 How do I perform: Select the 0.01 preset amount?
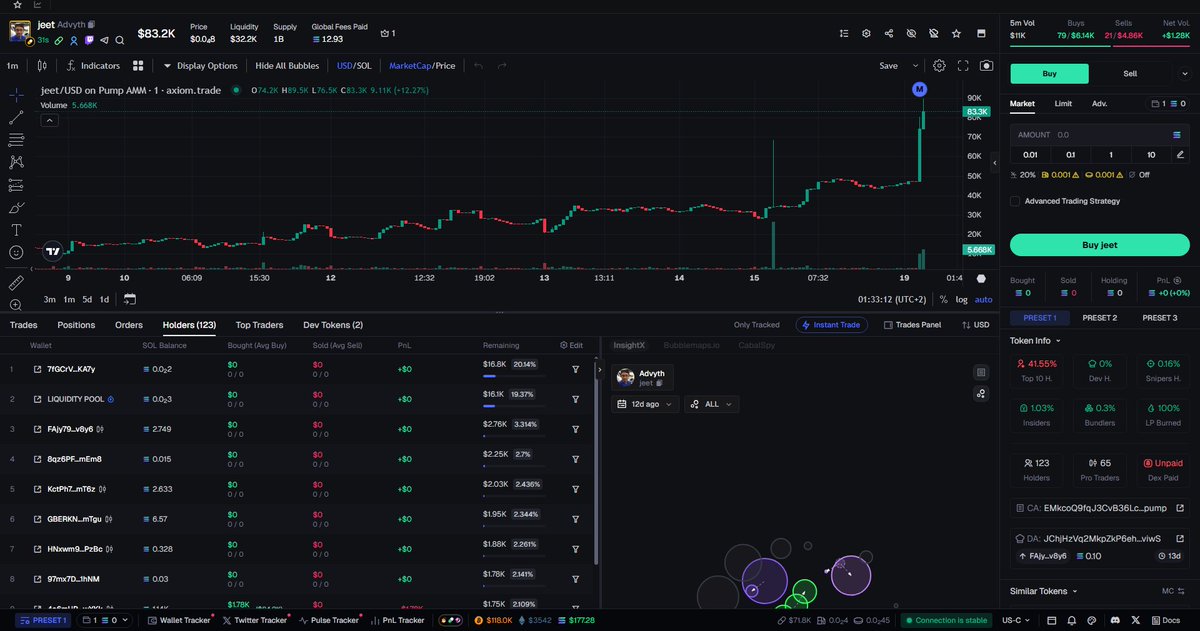1030,155
